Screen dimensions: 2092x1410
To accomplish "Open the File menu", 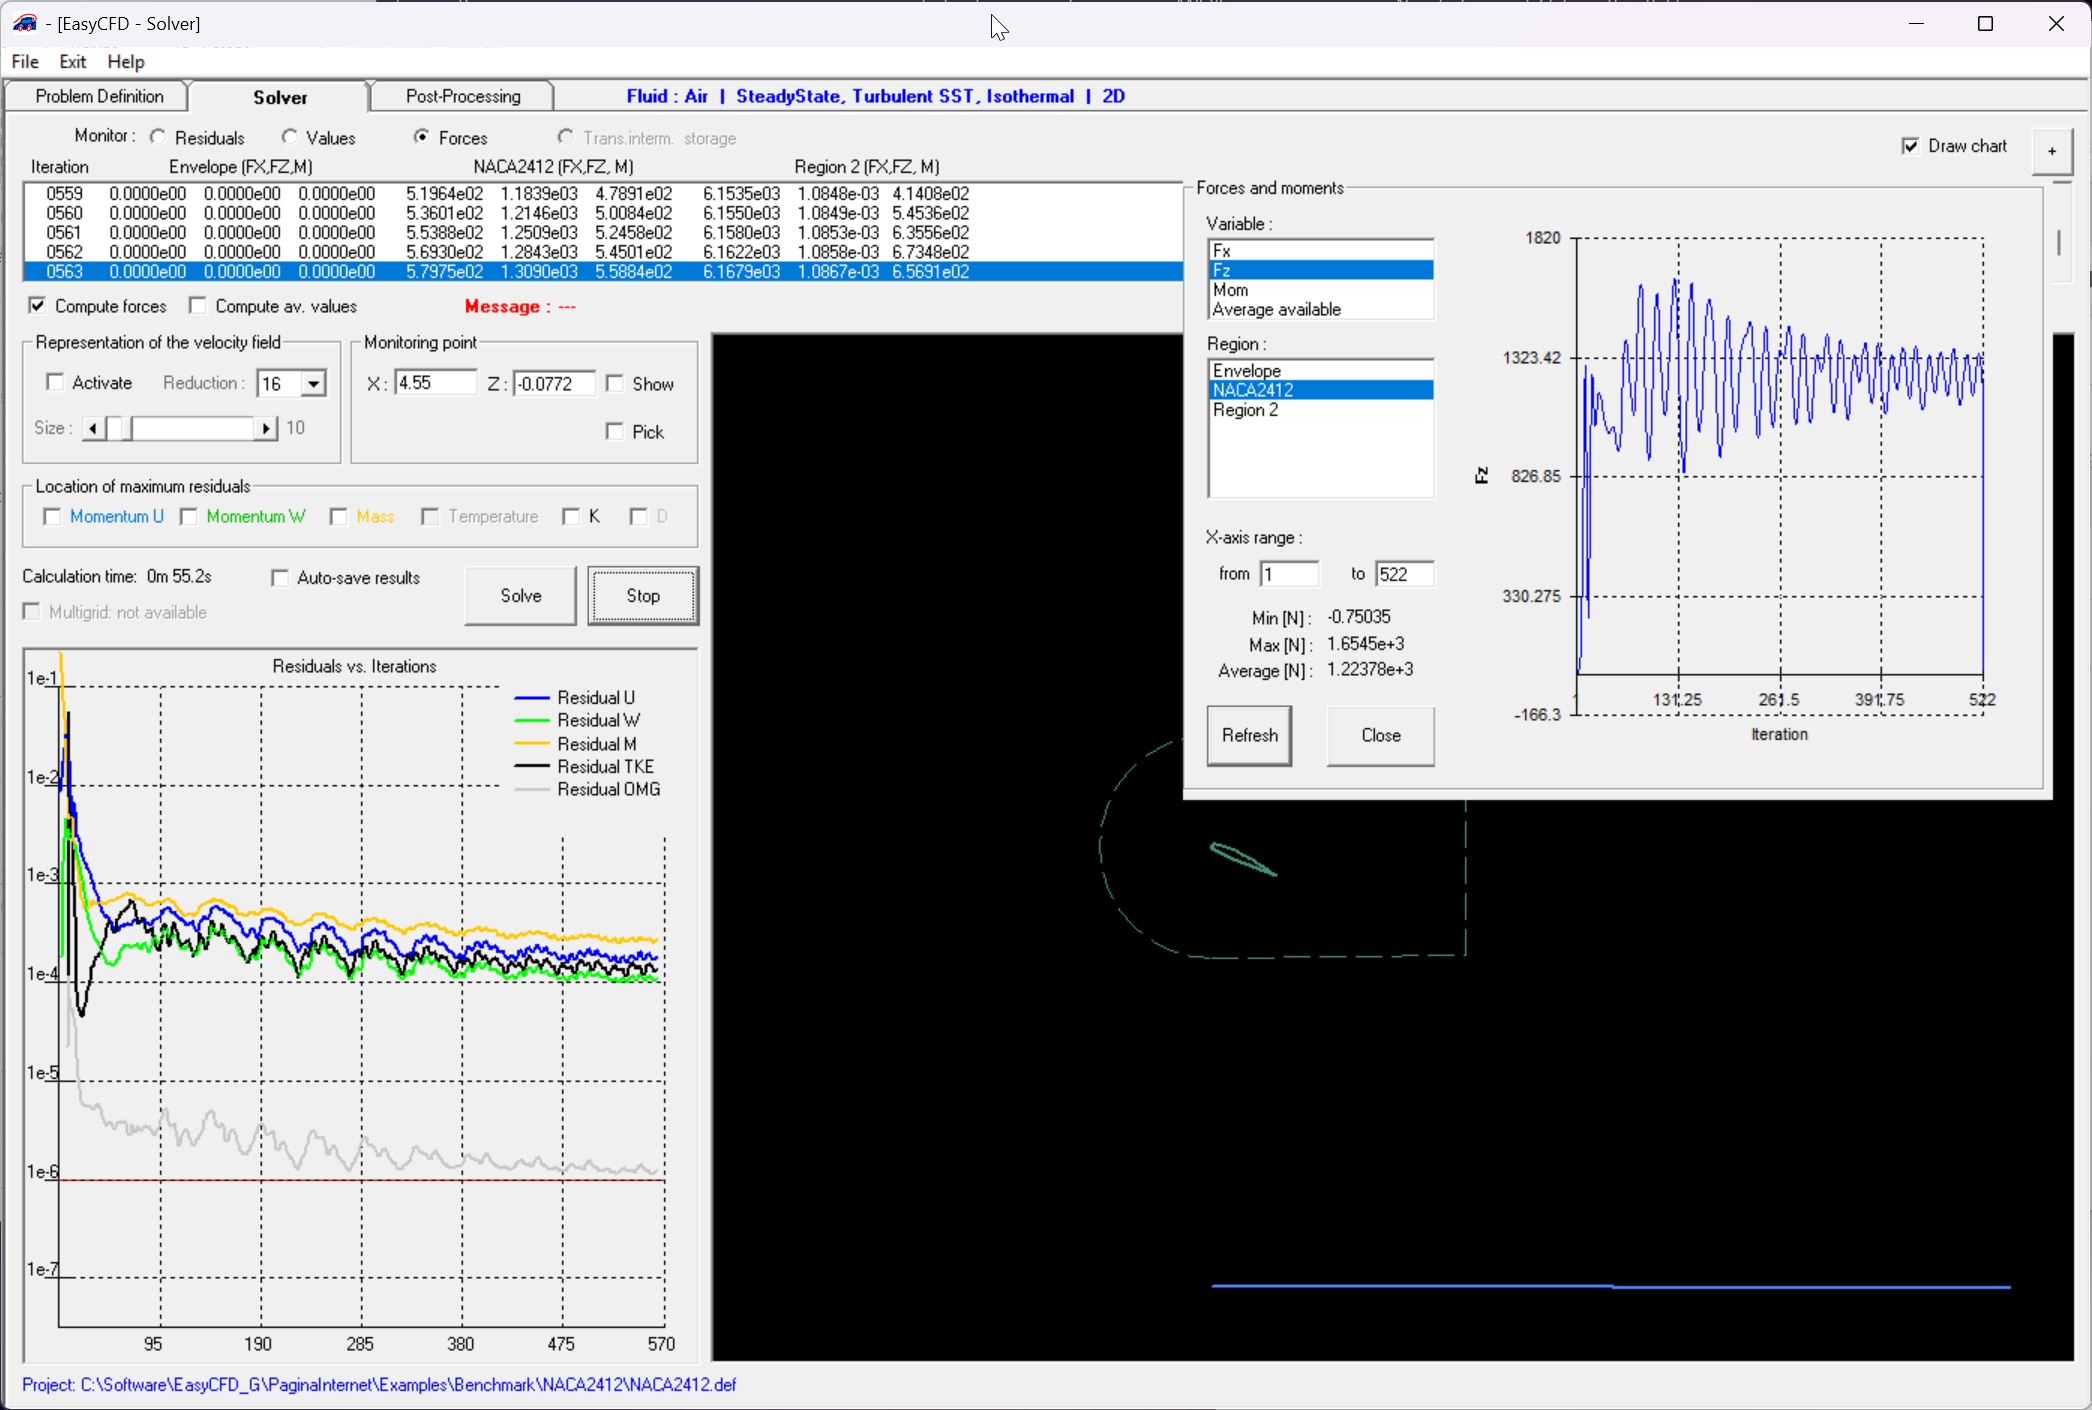I will click(25, 62).
